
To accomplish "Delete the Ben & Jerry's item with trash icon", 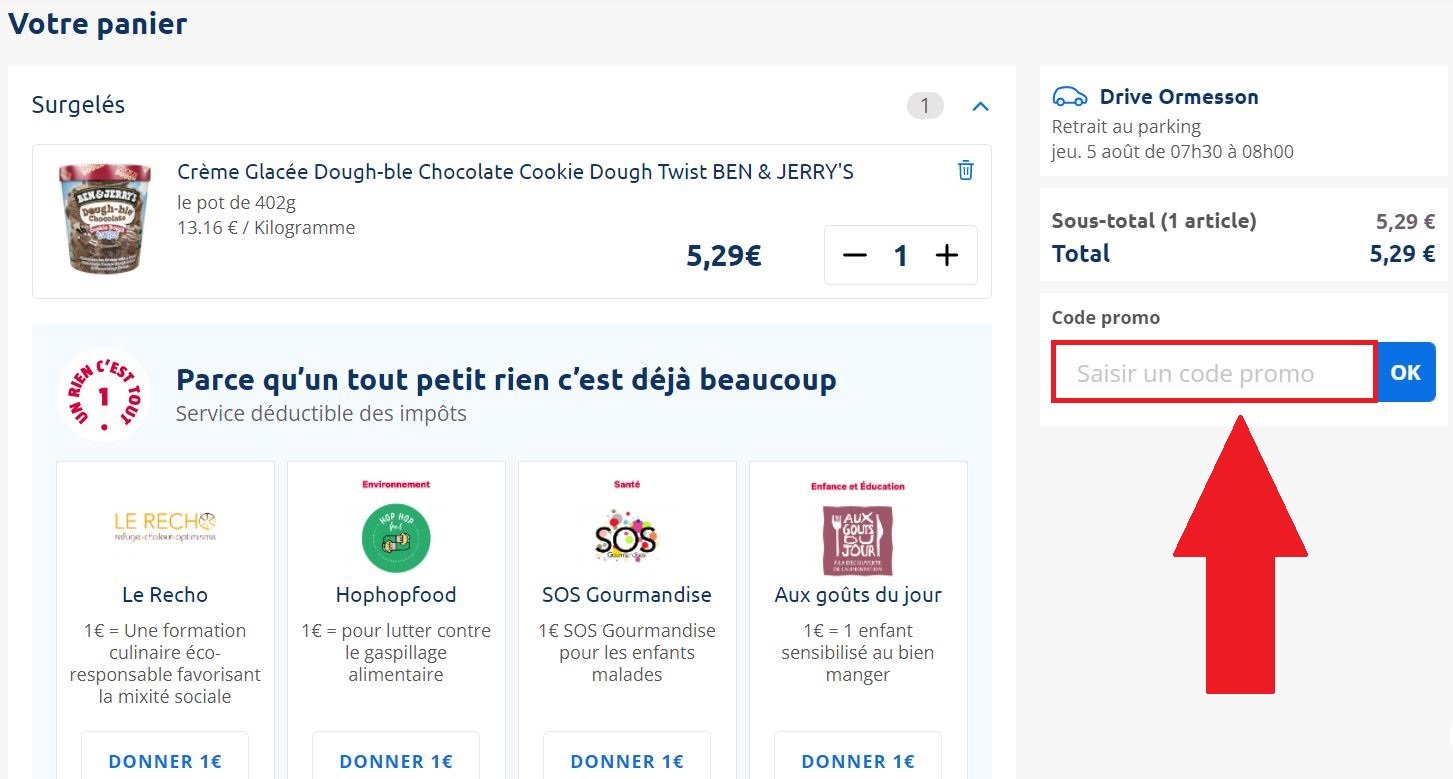I will tap(965, 170).
